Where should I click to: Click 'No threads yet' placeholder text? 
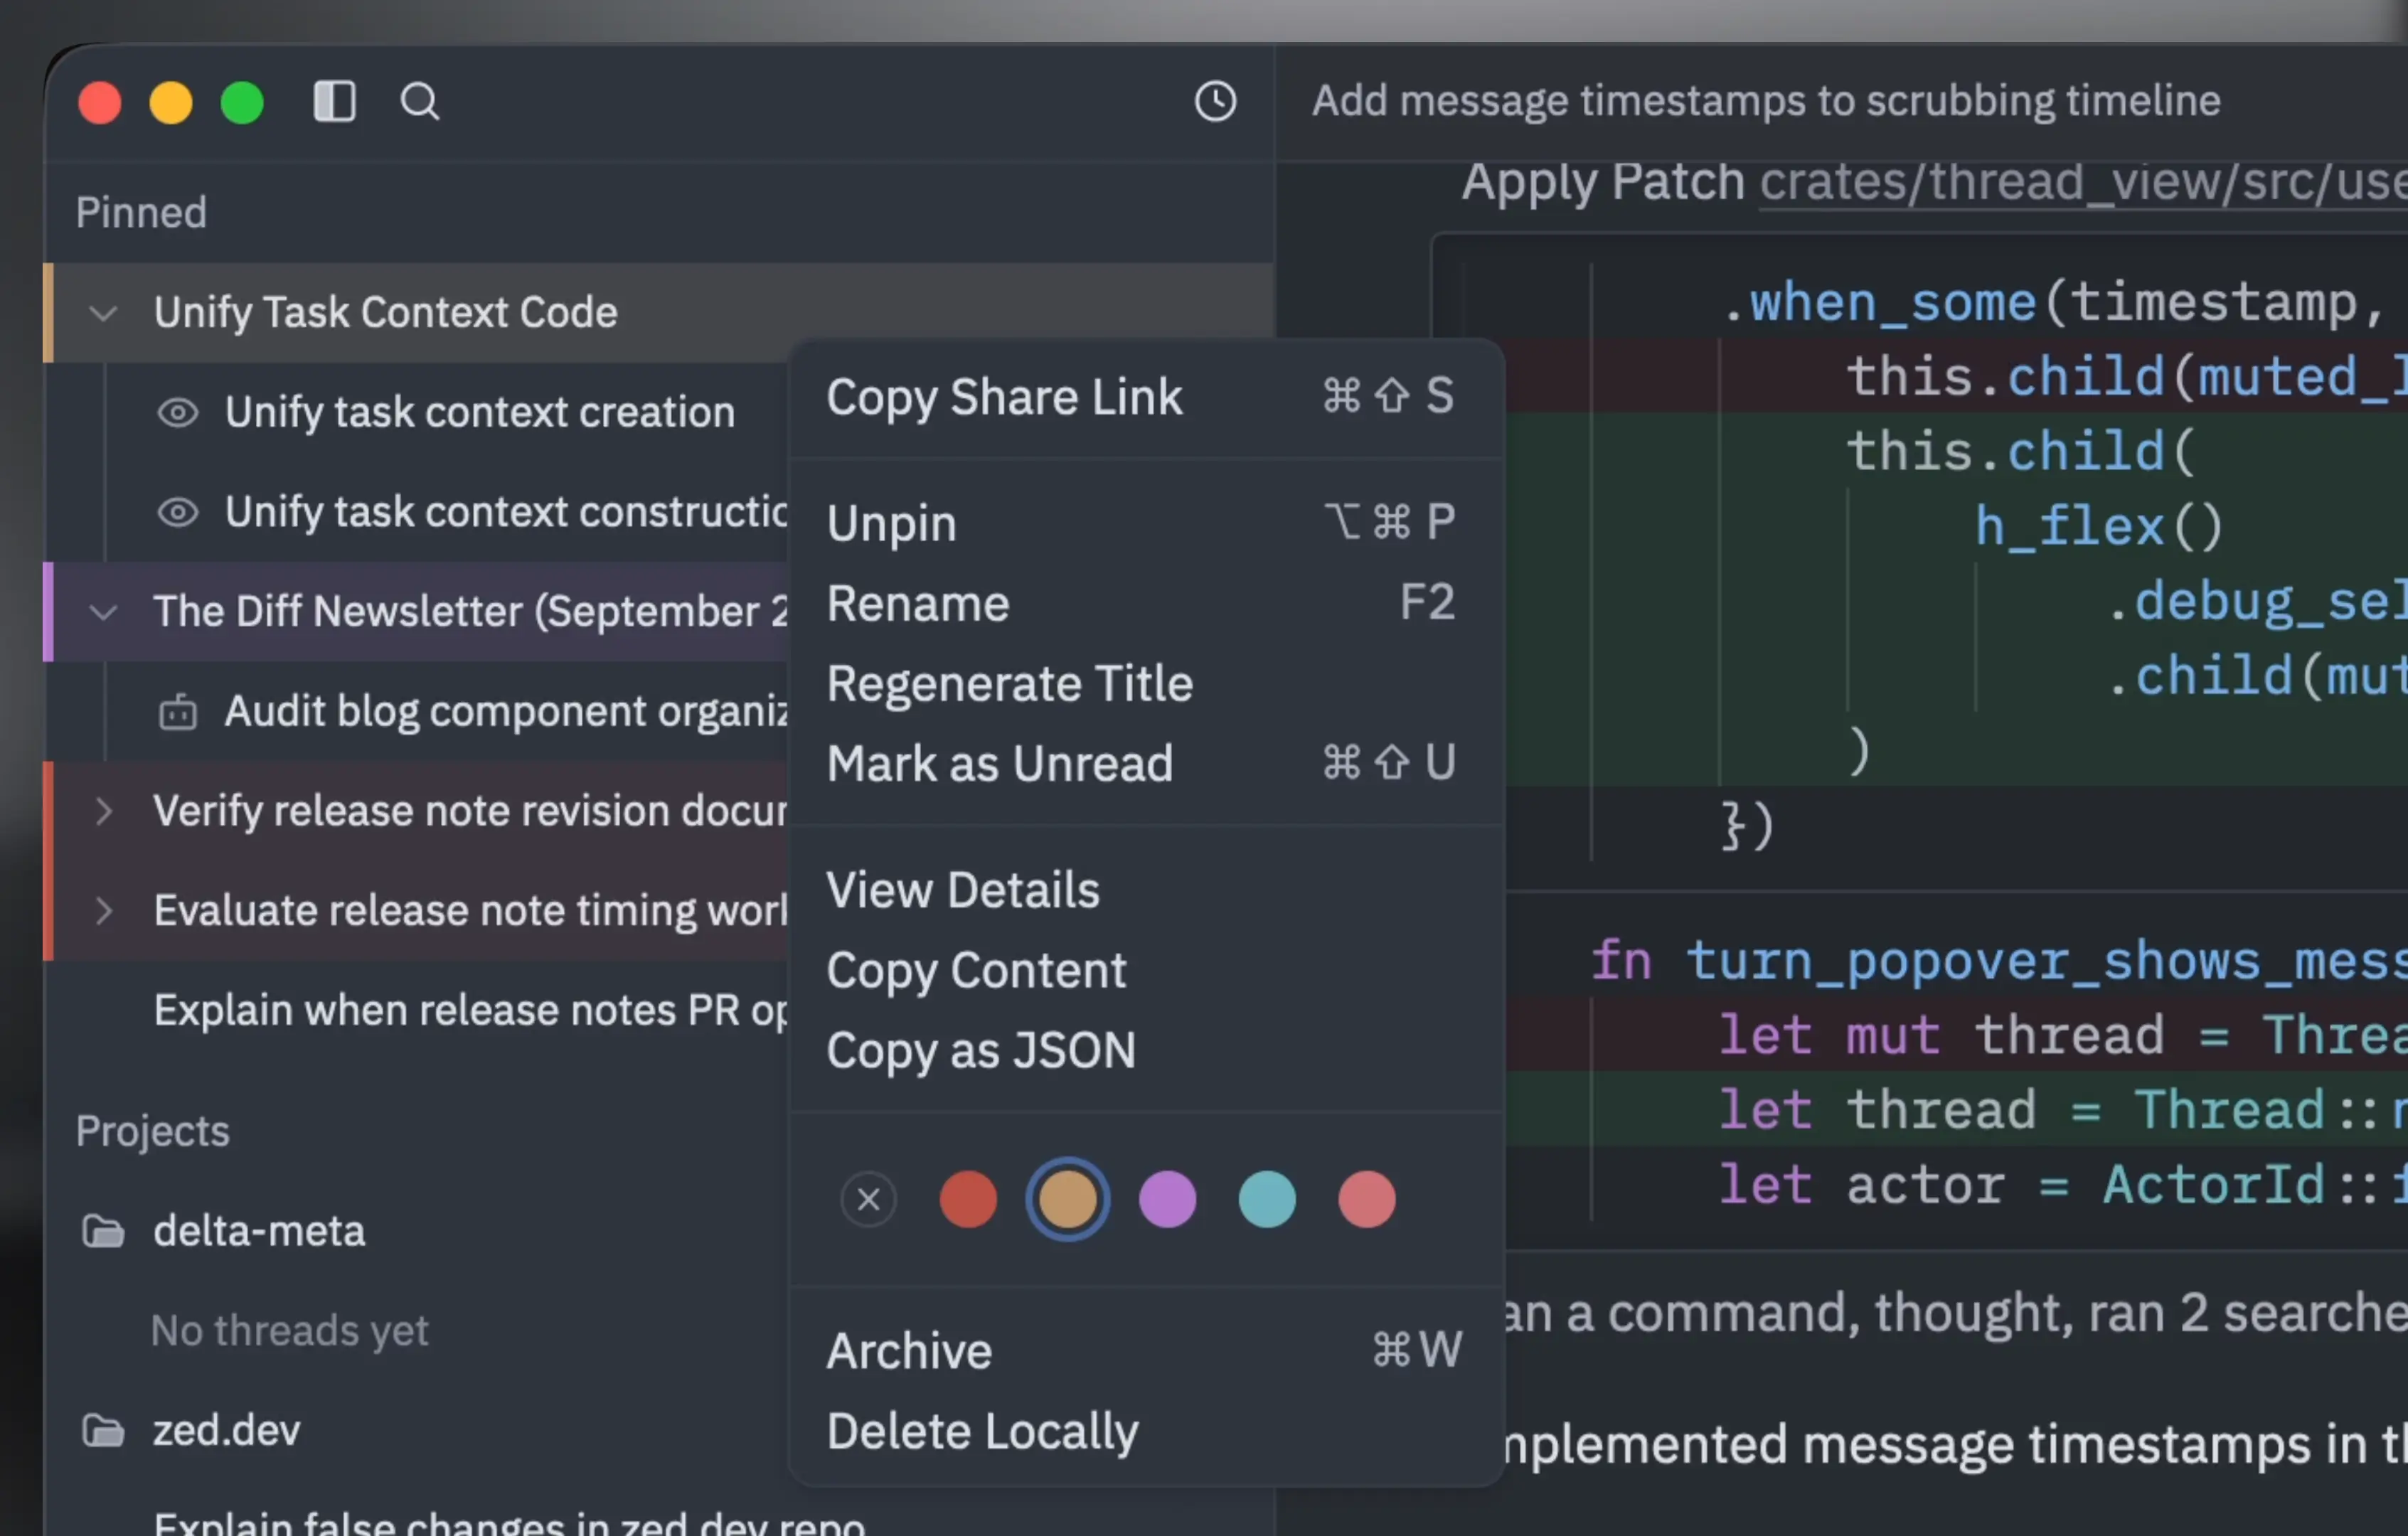[289, 1331]
